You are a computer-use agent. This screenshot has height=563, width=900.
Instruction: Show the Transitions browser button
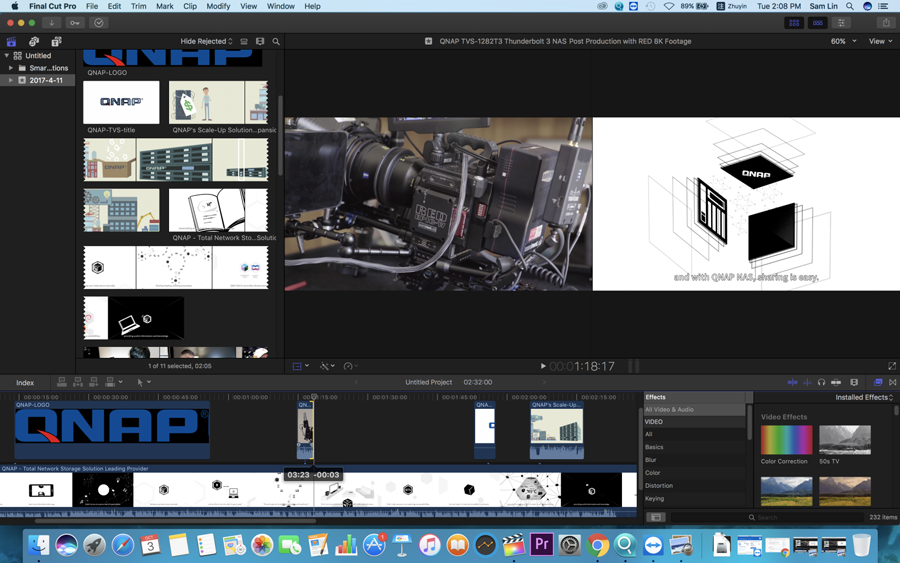[893, 382]
